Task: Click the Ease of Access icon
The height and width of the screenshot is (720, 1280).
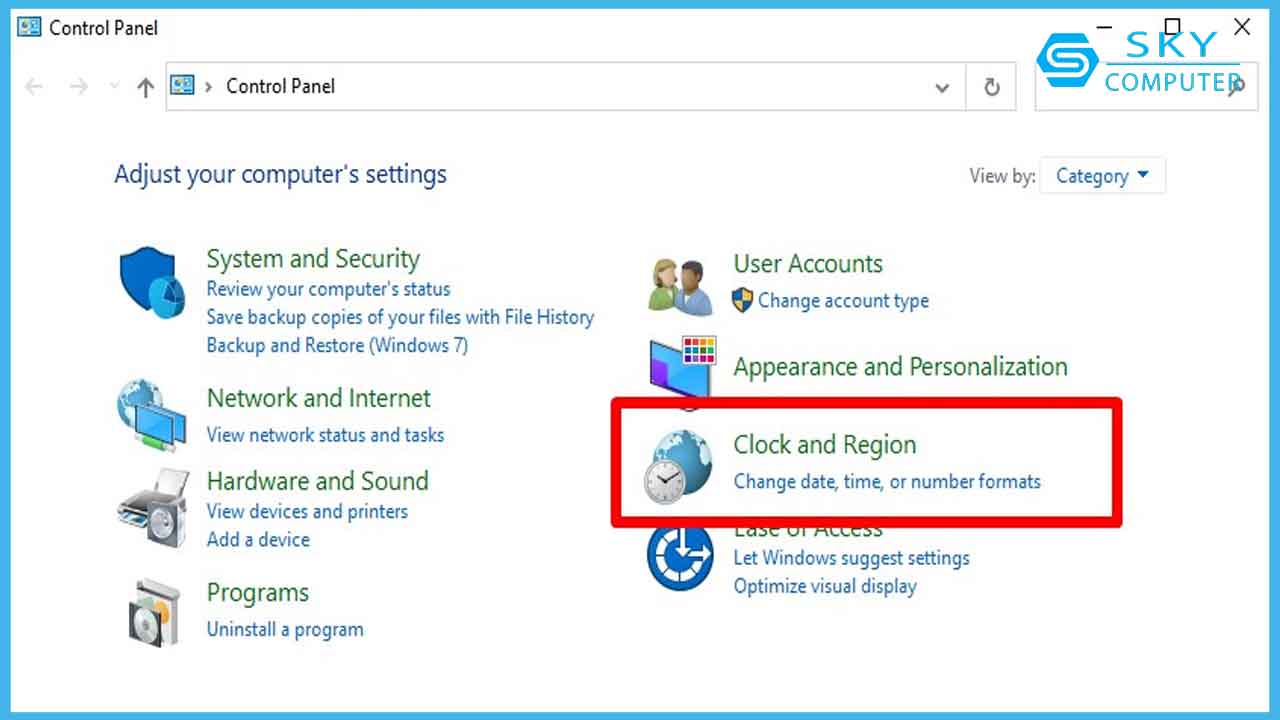Action: 679,557
